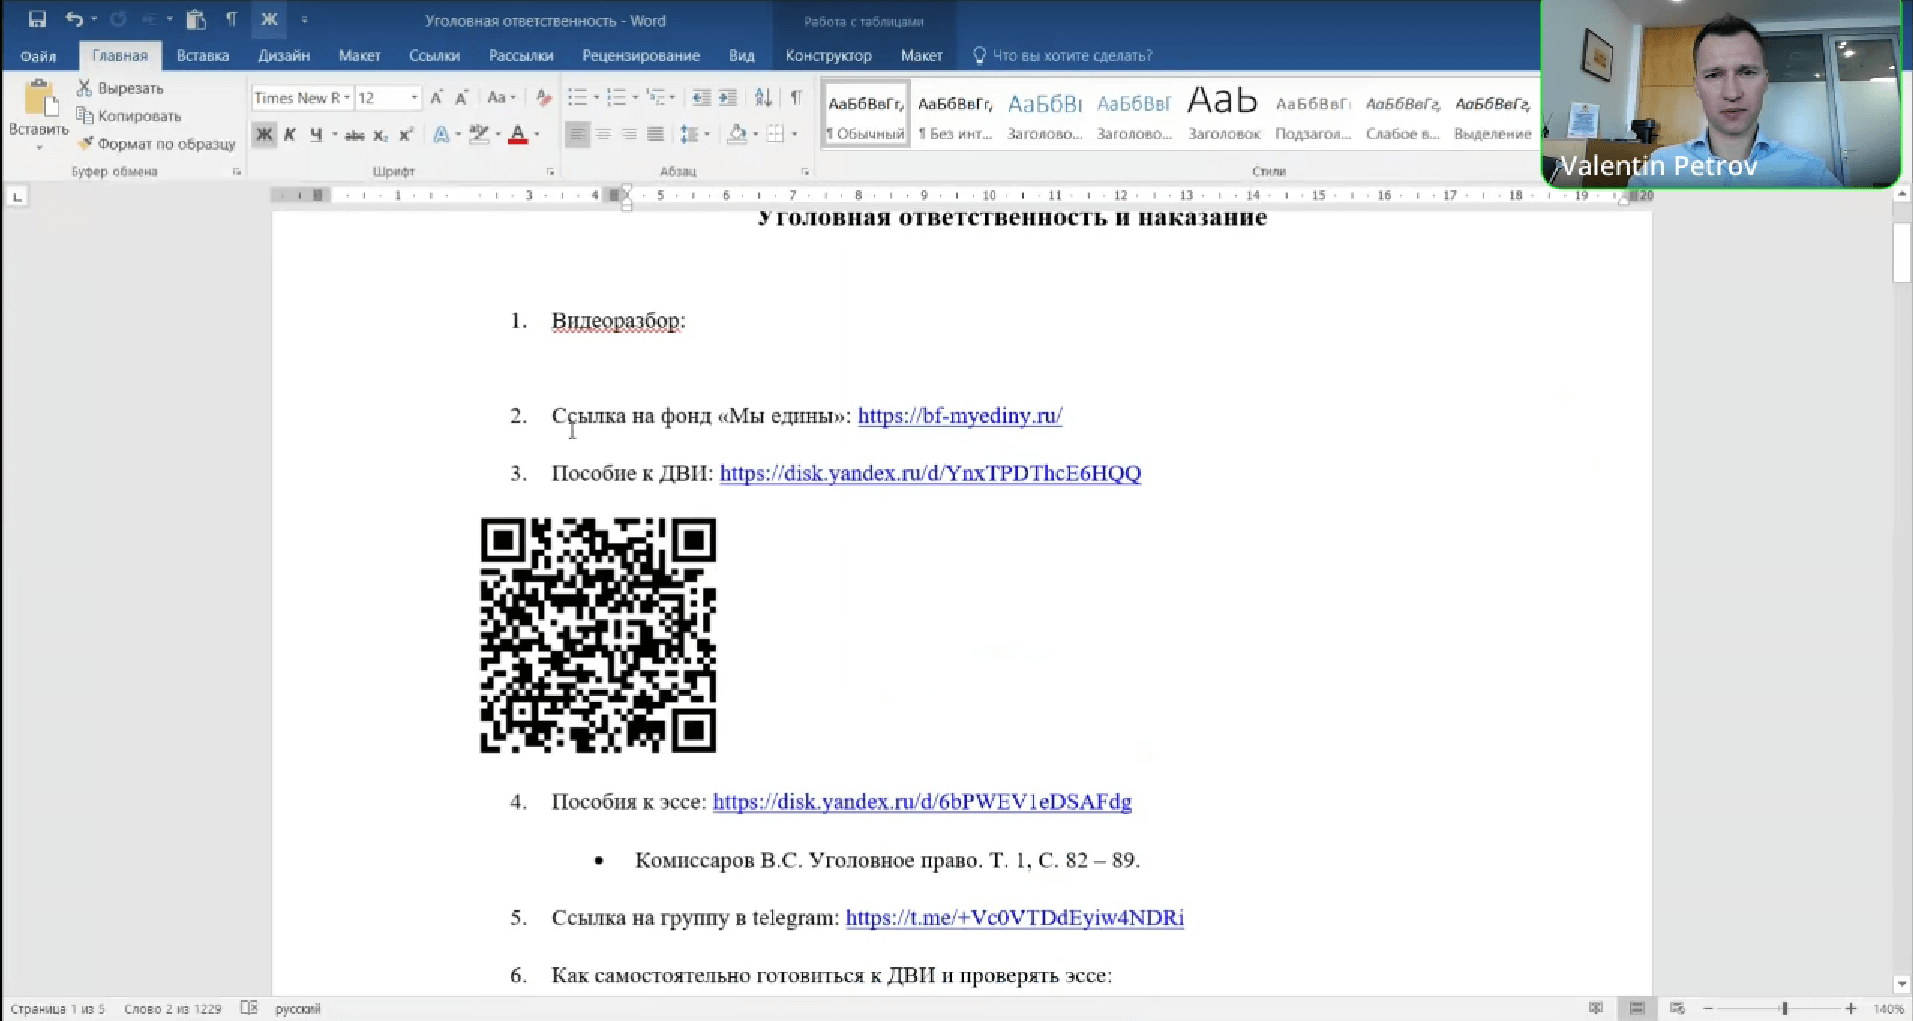
Task: Justify the paragraph text
Action: click(x=655, y=134)
